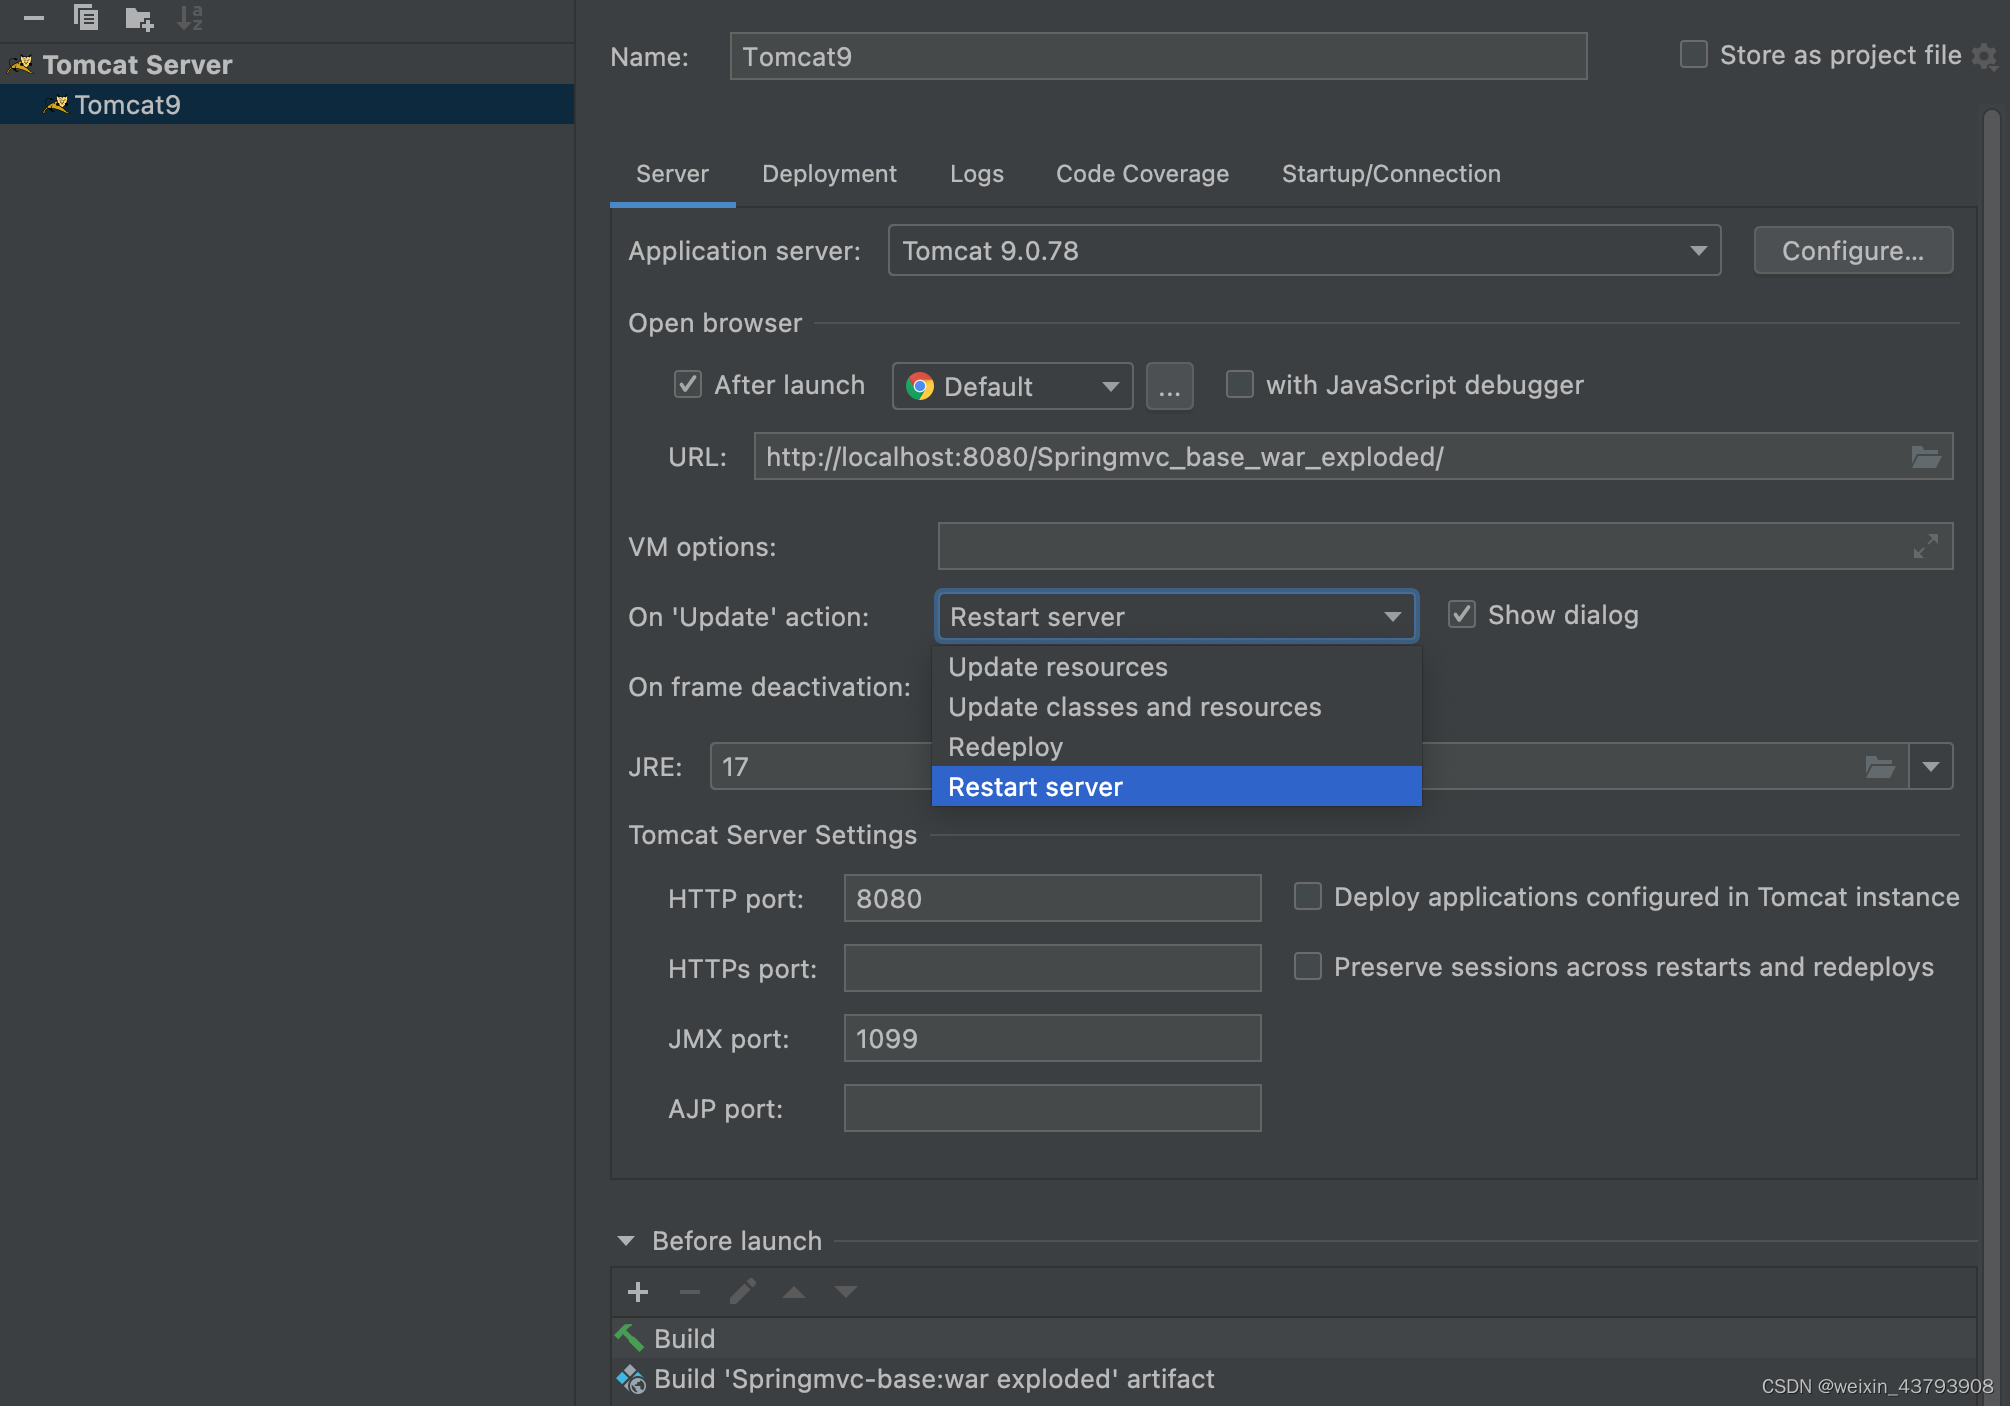
Task: Switch to the Deployment tab
Action: 829,174
